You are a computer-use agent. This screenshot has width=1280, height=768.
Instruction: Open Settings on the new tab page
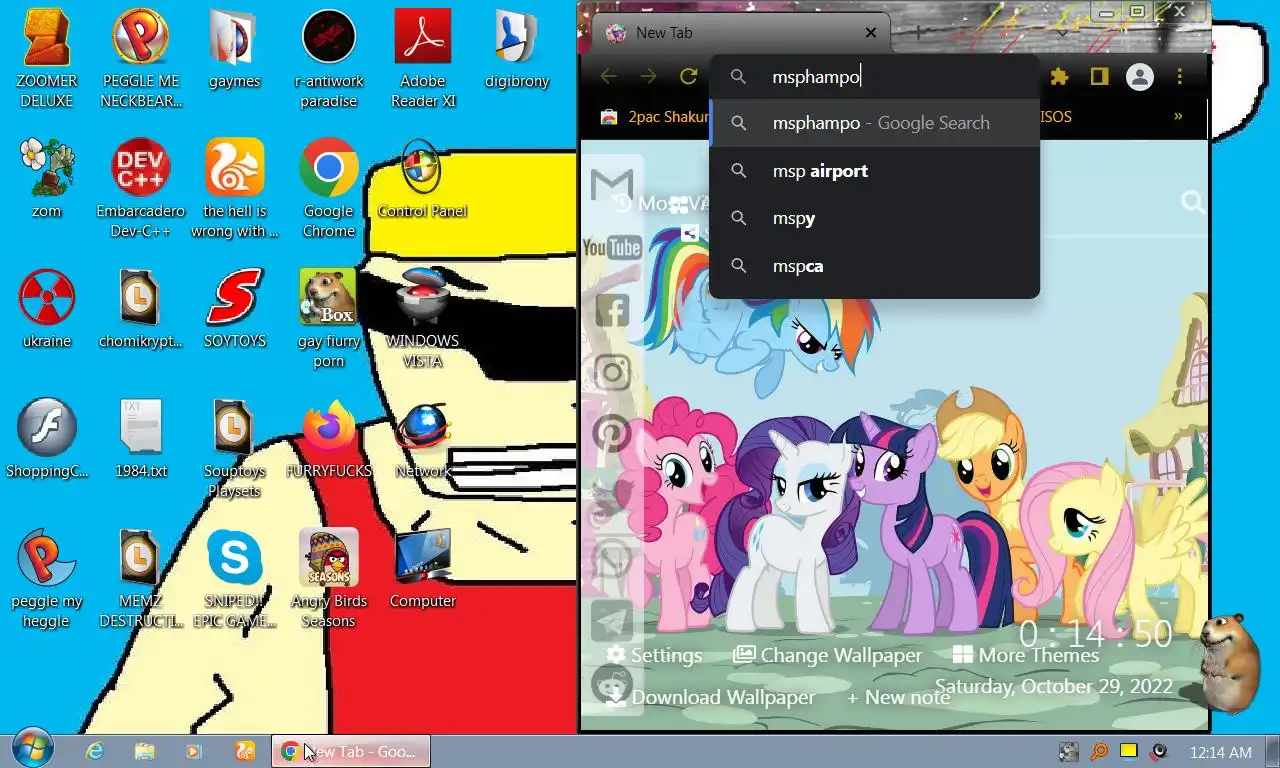click(x=654, y=655)
